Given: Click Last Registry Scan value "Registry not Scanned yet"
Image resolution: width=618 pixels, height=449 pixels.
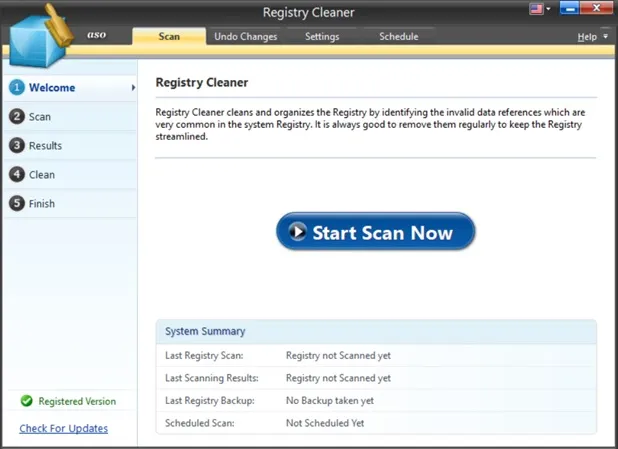Looking at the screenshot, I should coord(338,356).
